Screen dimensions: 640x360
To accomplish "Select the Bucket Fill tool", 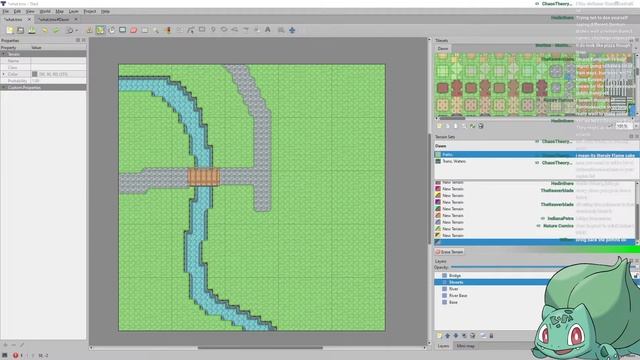I will tap(111, 30).
